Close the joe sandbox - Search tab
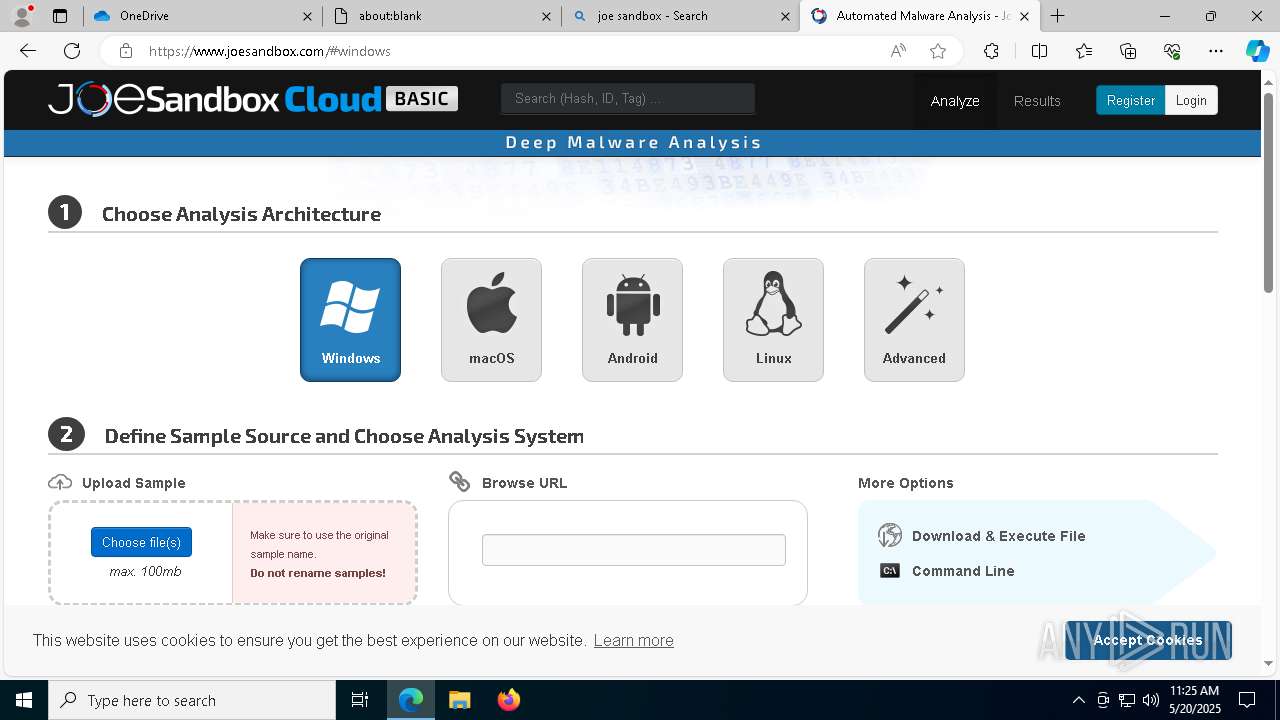 785,16
